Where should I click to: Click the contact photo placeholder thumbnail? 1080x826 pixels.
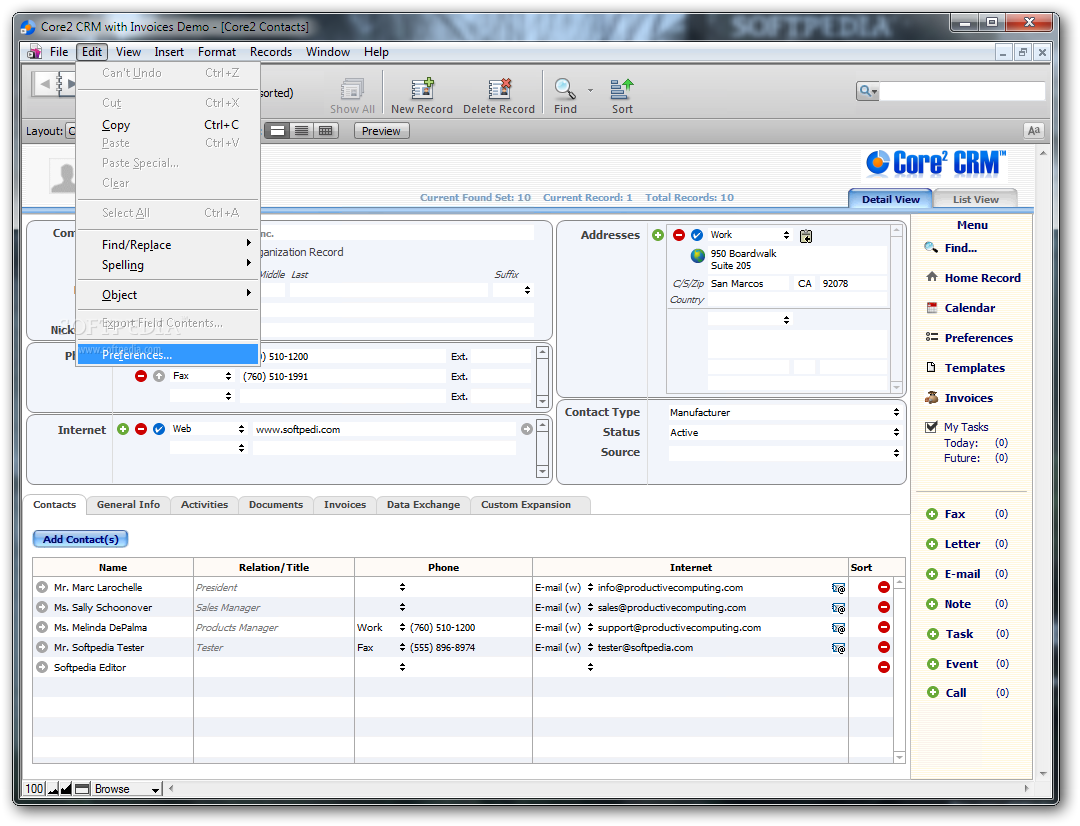[63, 176]
